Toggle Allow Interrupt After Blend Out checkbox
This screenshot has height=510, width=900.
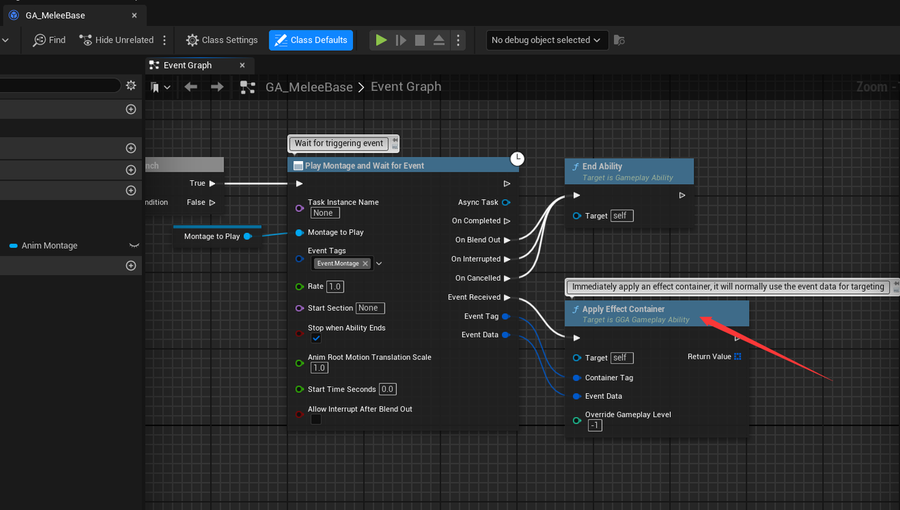tap(316, 419)
